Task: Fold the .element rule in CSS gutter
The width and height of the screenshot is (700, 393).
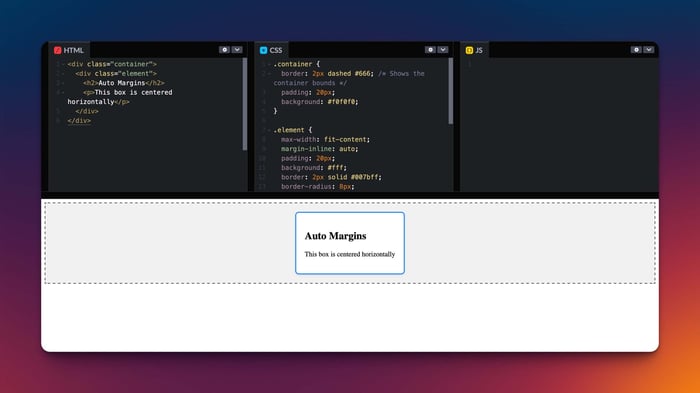Action: 269,130
